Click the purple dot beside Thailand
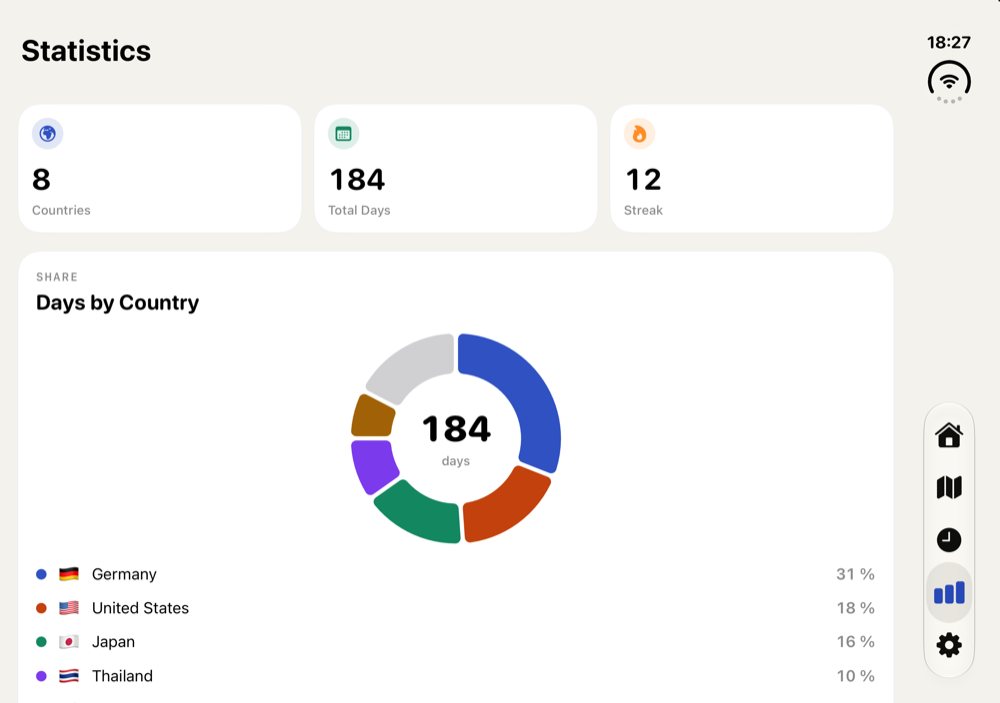Screen dimensions: 1000x703 point(41,676)
